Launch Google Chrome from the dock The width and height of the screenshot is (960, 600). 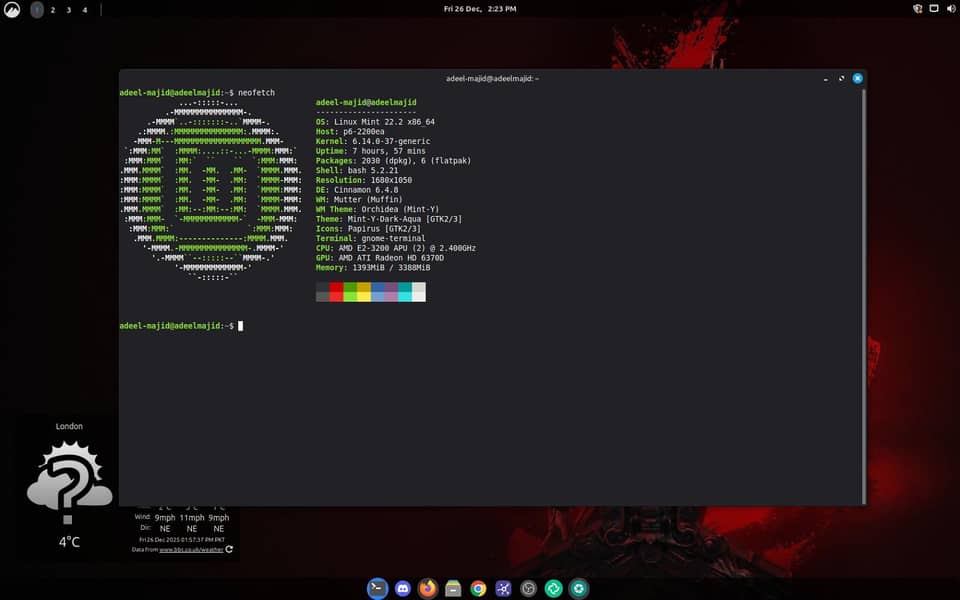pos(478,588)
